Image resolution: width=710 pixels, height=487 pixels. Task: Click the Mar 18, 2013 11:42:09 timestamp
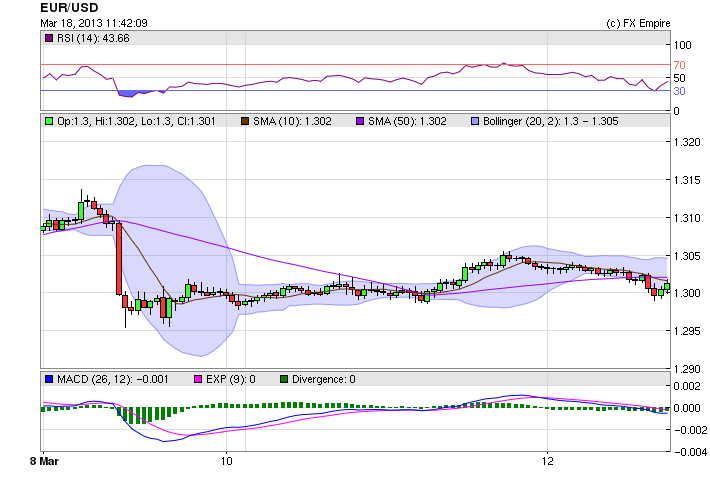point(94,23)
